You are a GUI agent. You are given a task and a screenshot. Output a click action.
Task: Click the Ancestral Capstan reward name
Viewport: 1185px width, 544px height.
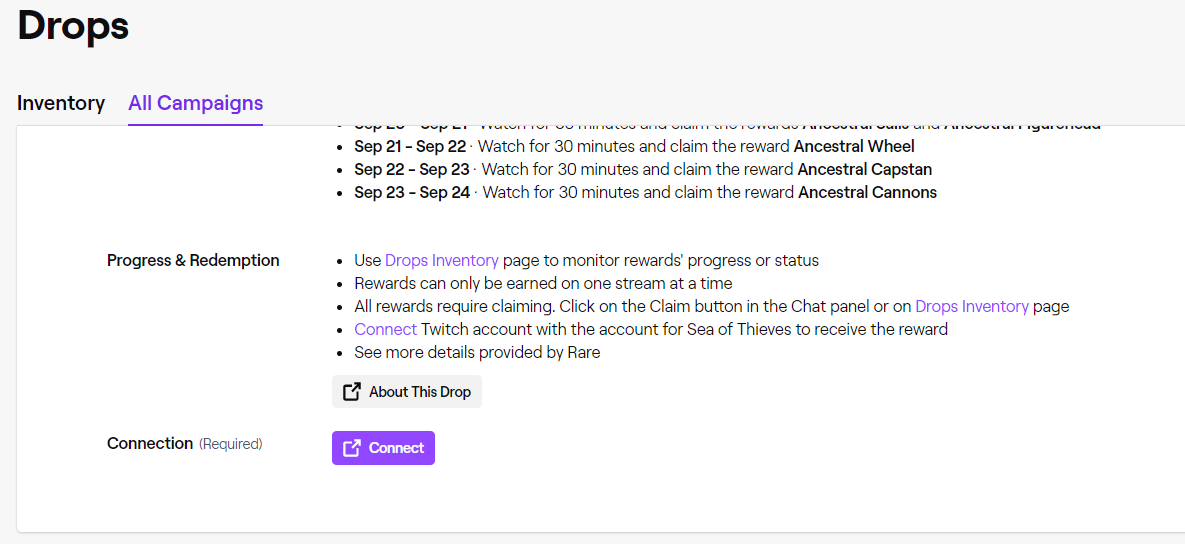click(x=864, y=169)
